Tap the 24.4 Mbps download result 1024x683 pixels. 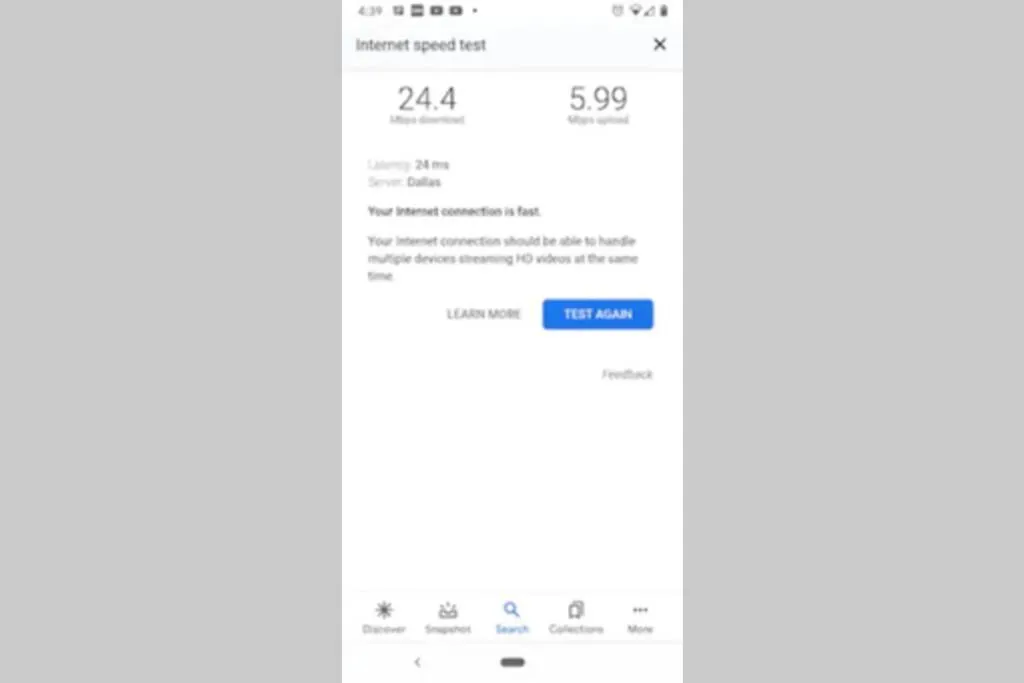(x=427, y=104)
